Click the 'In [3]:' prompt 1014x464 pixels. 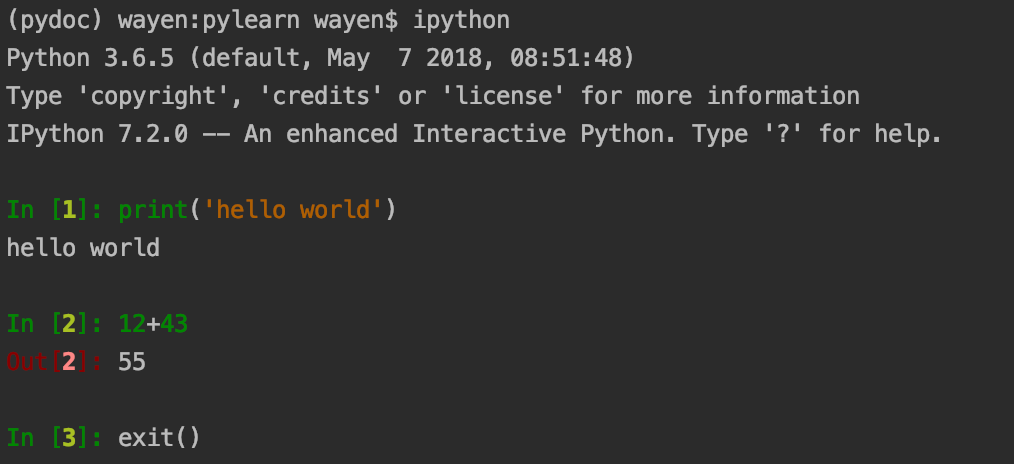pos(54,438)
